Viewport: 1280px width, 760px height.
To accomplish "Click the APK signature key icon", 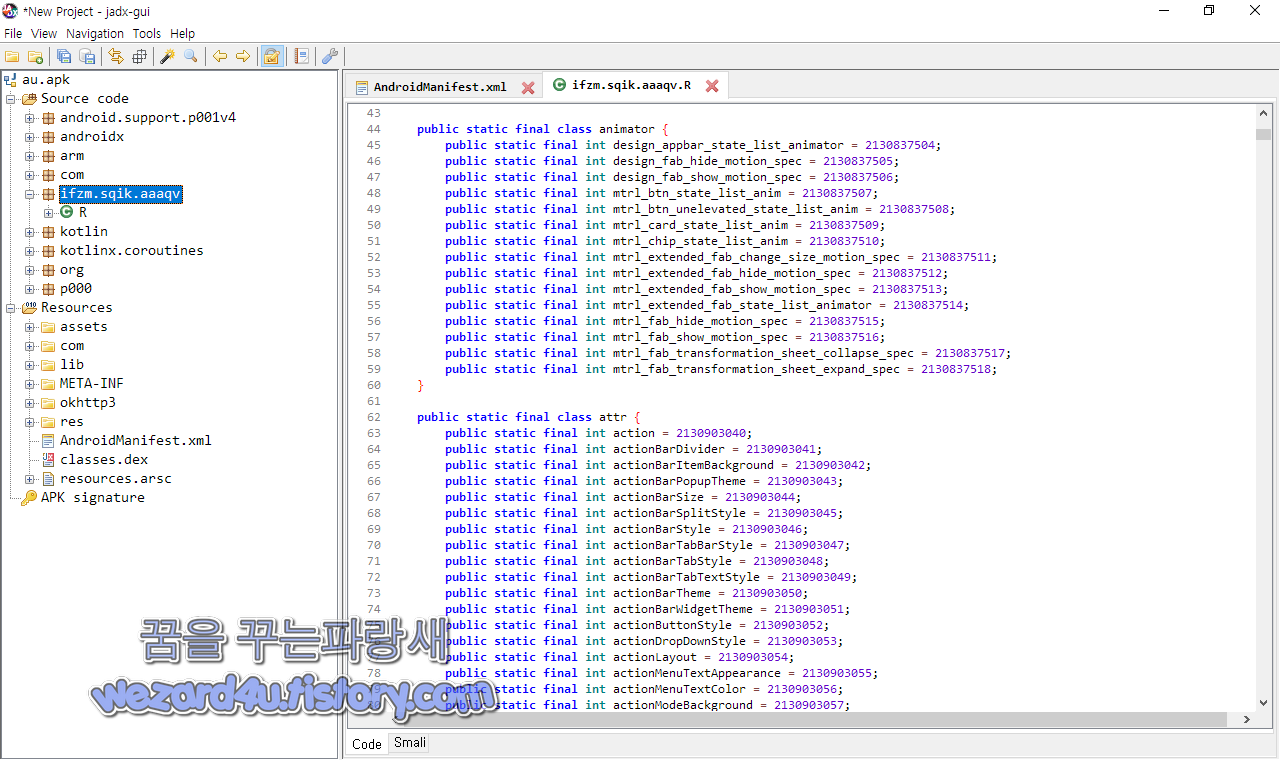I will coord(29,498).
